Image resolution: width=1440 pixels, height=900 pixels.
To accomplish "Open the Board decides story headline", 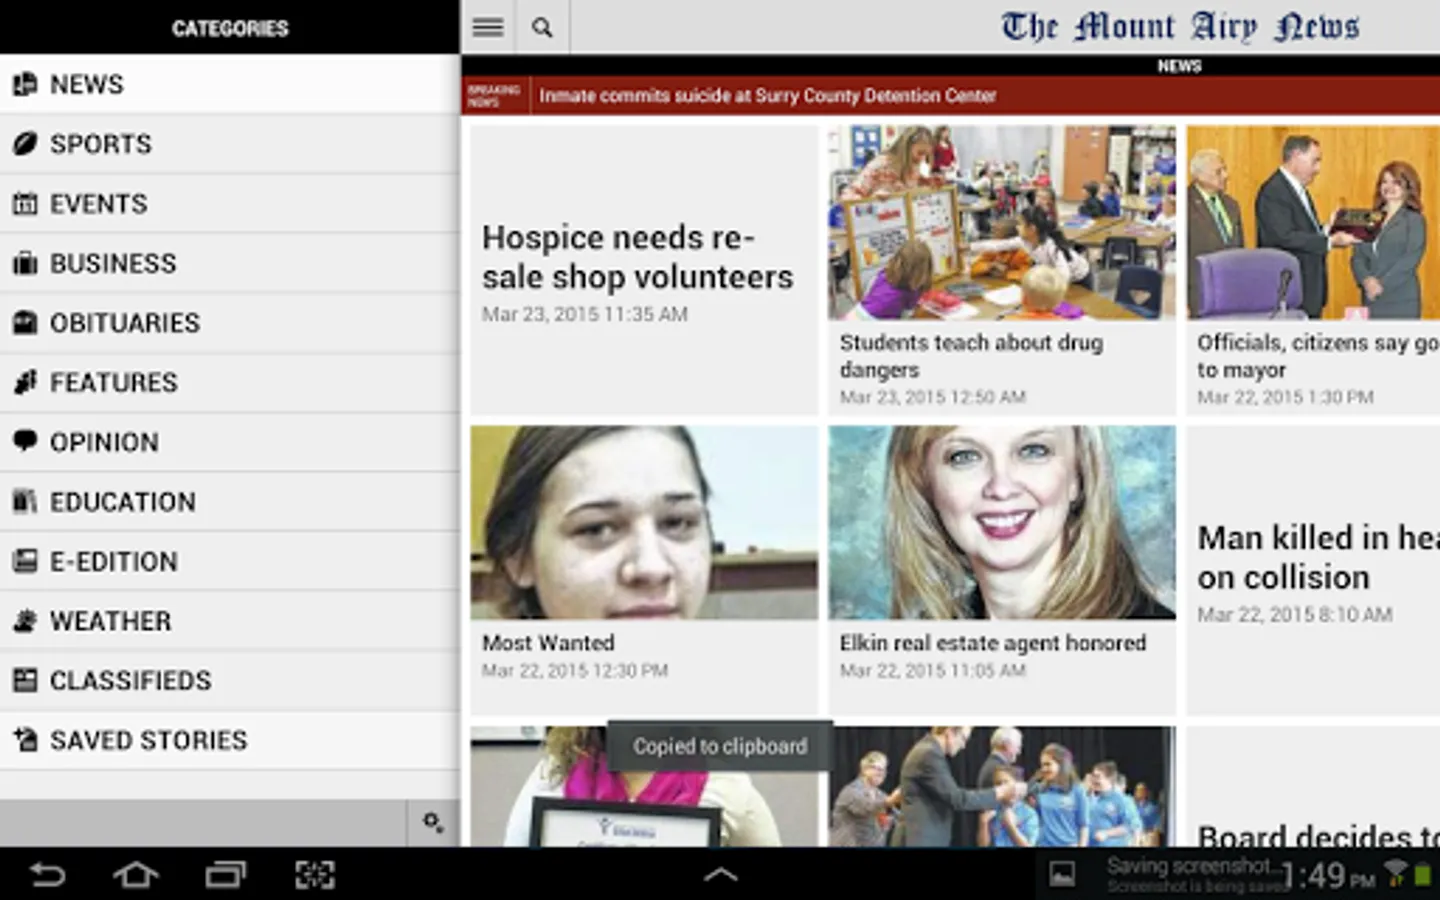I will (1318, 835).
